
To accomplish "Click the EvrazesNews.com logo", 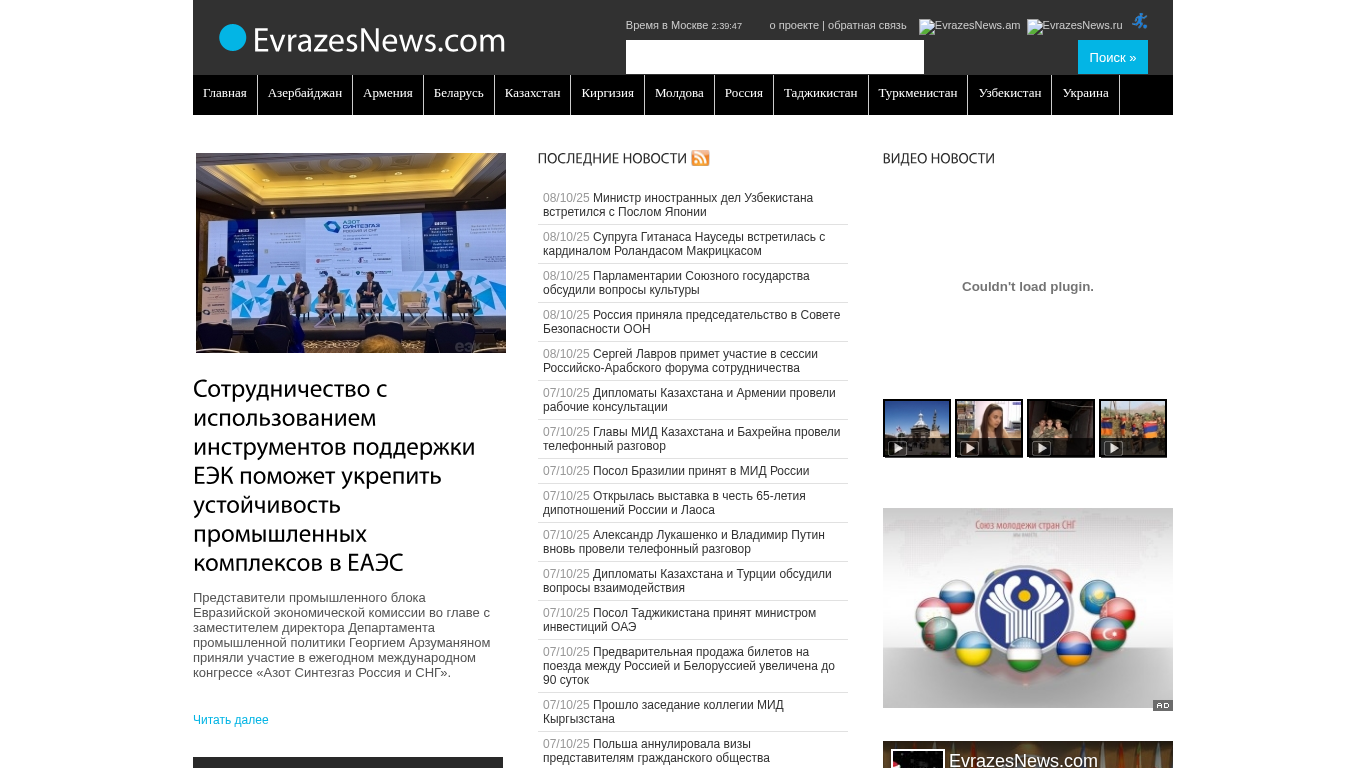I will (x=362, y=39).
